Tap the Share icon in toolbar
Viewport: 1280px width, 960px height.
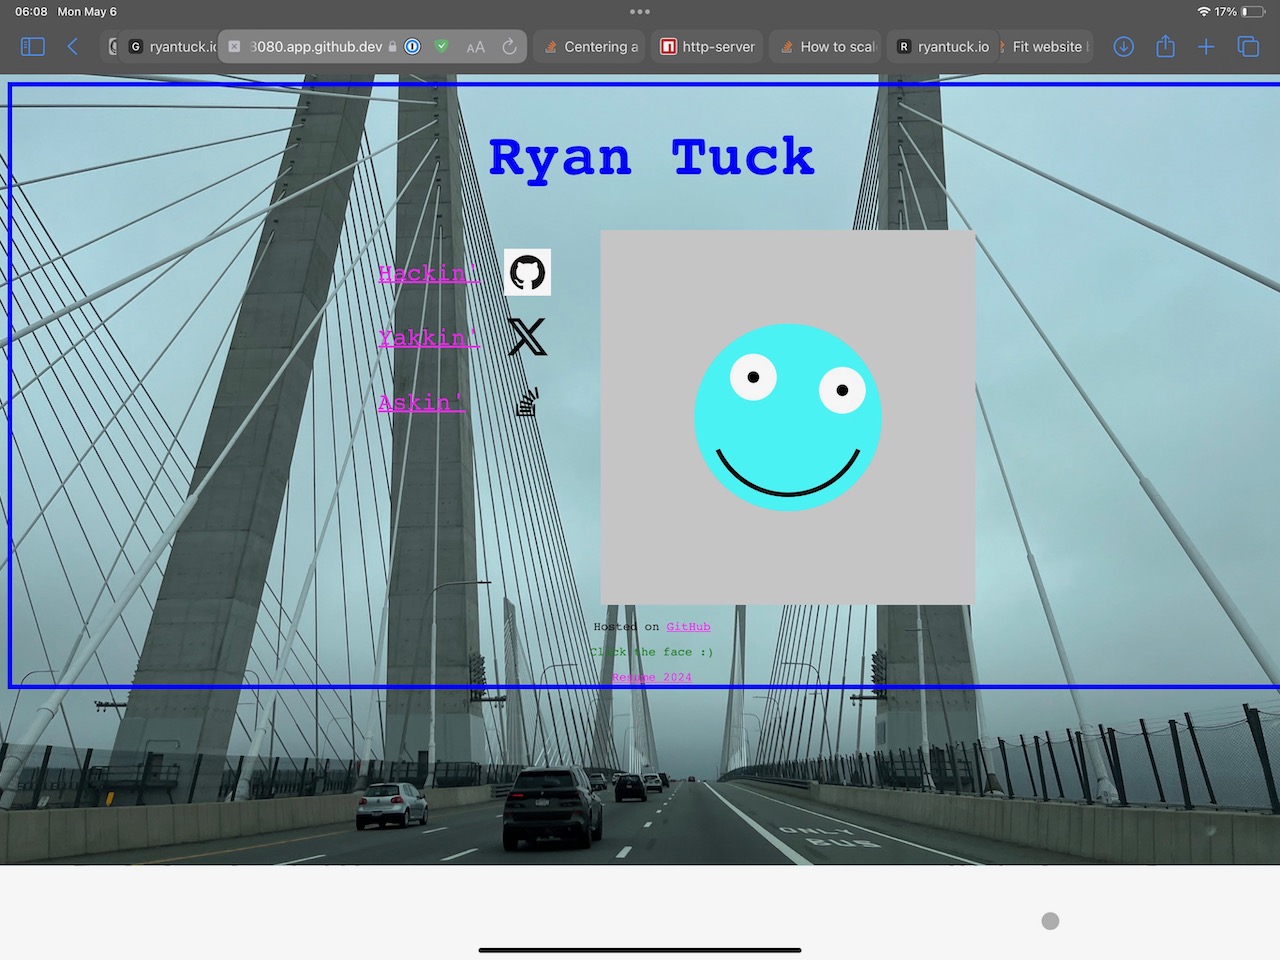click(1165, 47)
